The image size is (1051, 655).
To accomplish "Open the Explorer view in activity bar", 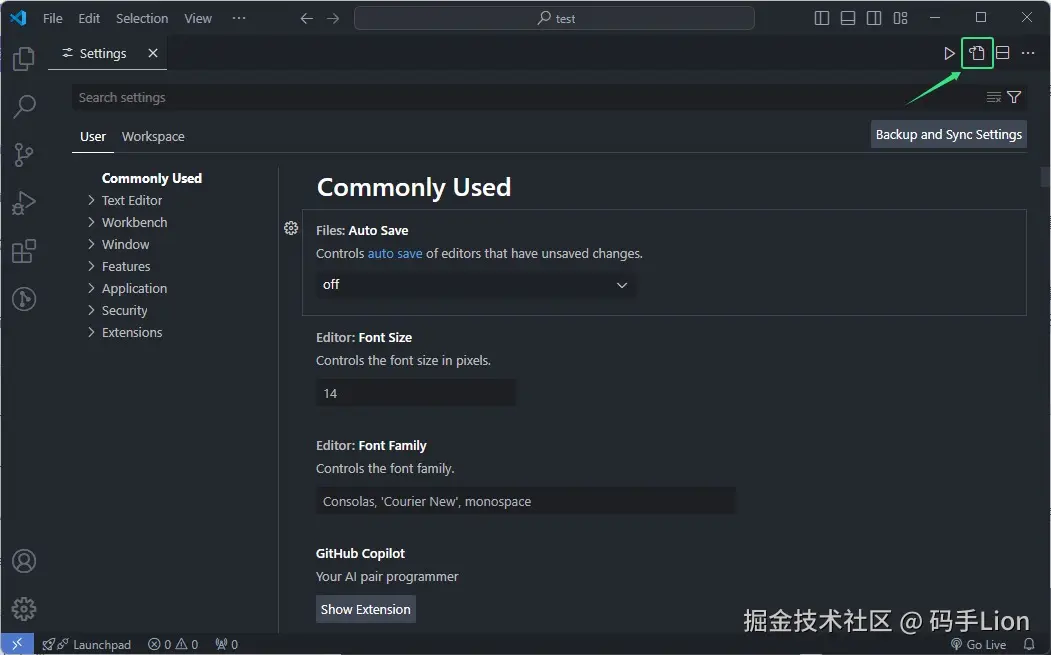I will pyautogui.click(x=23, y=59).
